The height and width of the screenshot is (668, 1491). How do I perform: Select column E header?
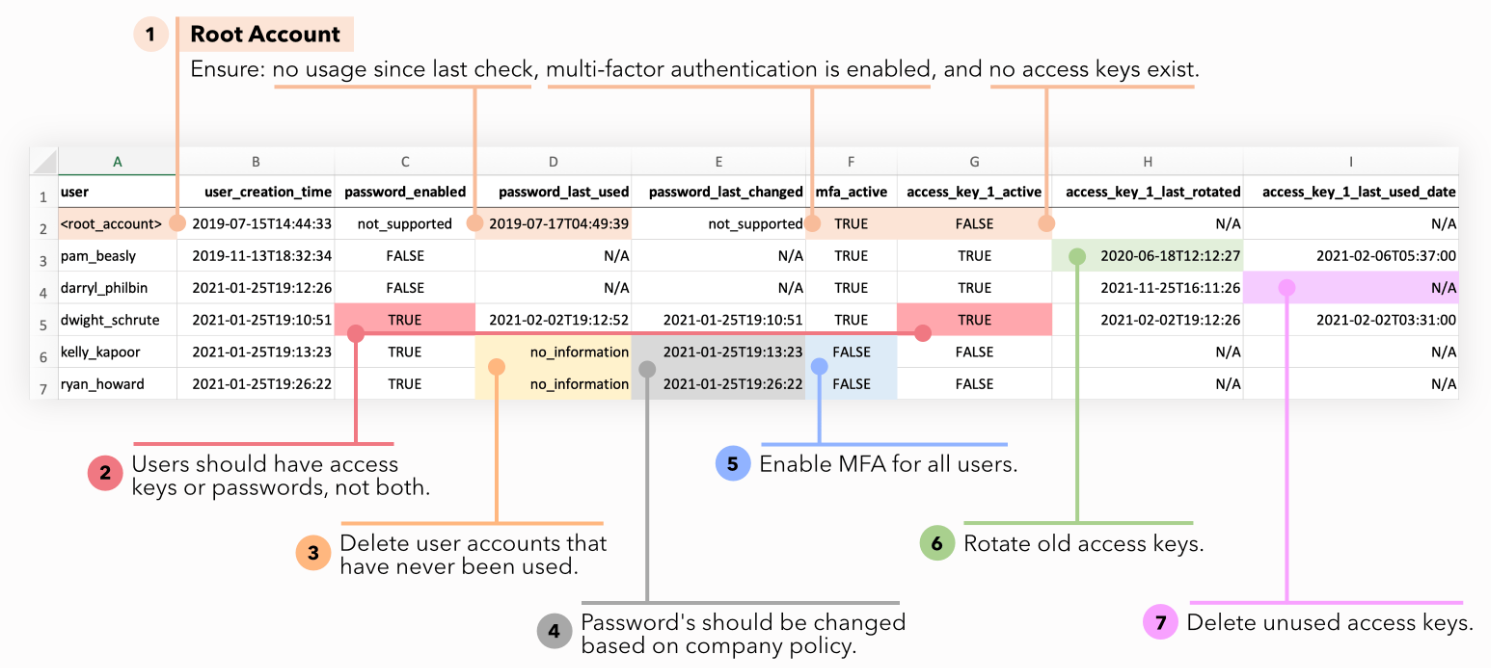[718, 161]
